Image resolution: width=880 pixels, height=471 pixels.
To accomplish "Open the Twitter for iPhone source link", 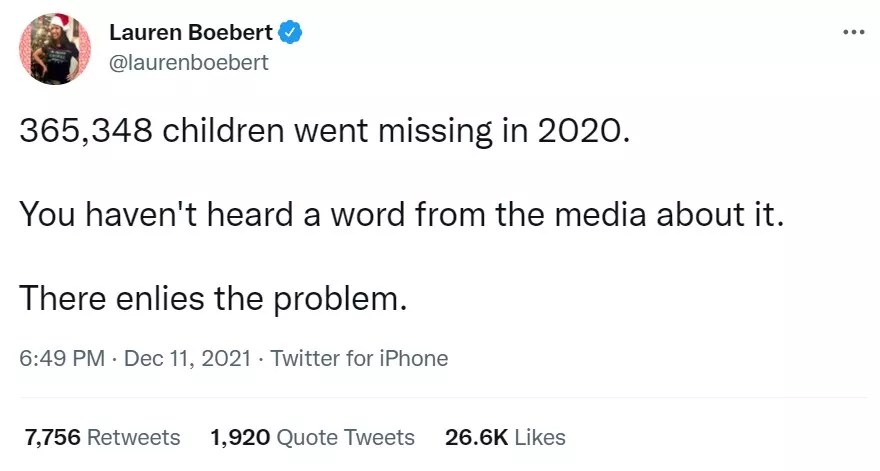I will [x=359, y=358].
